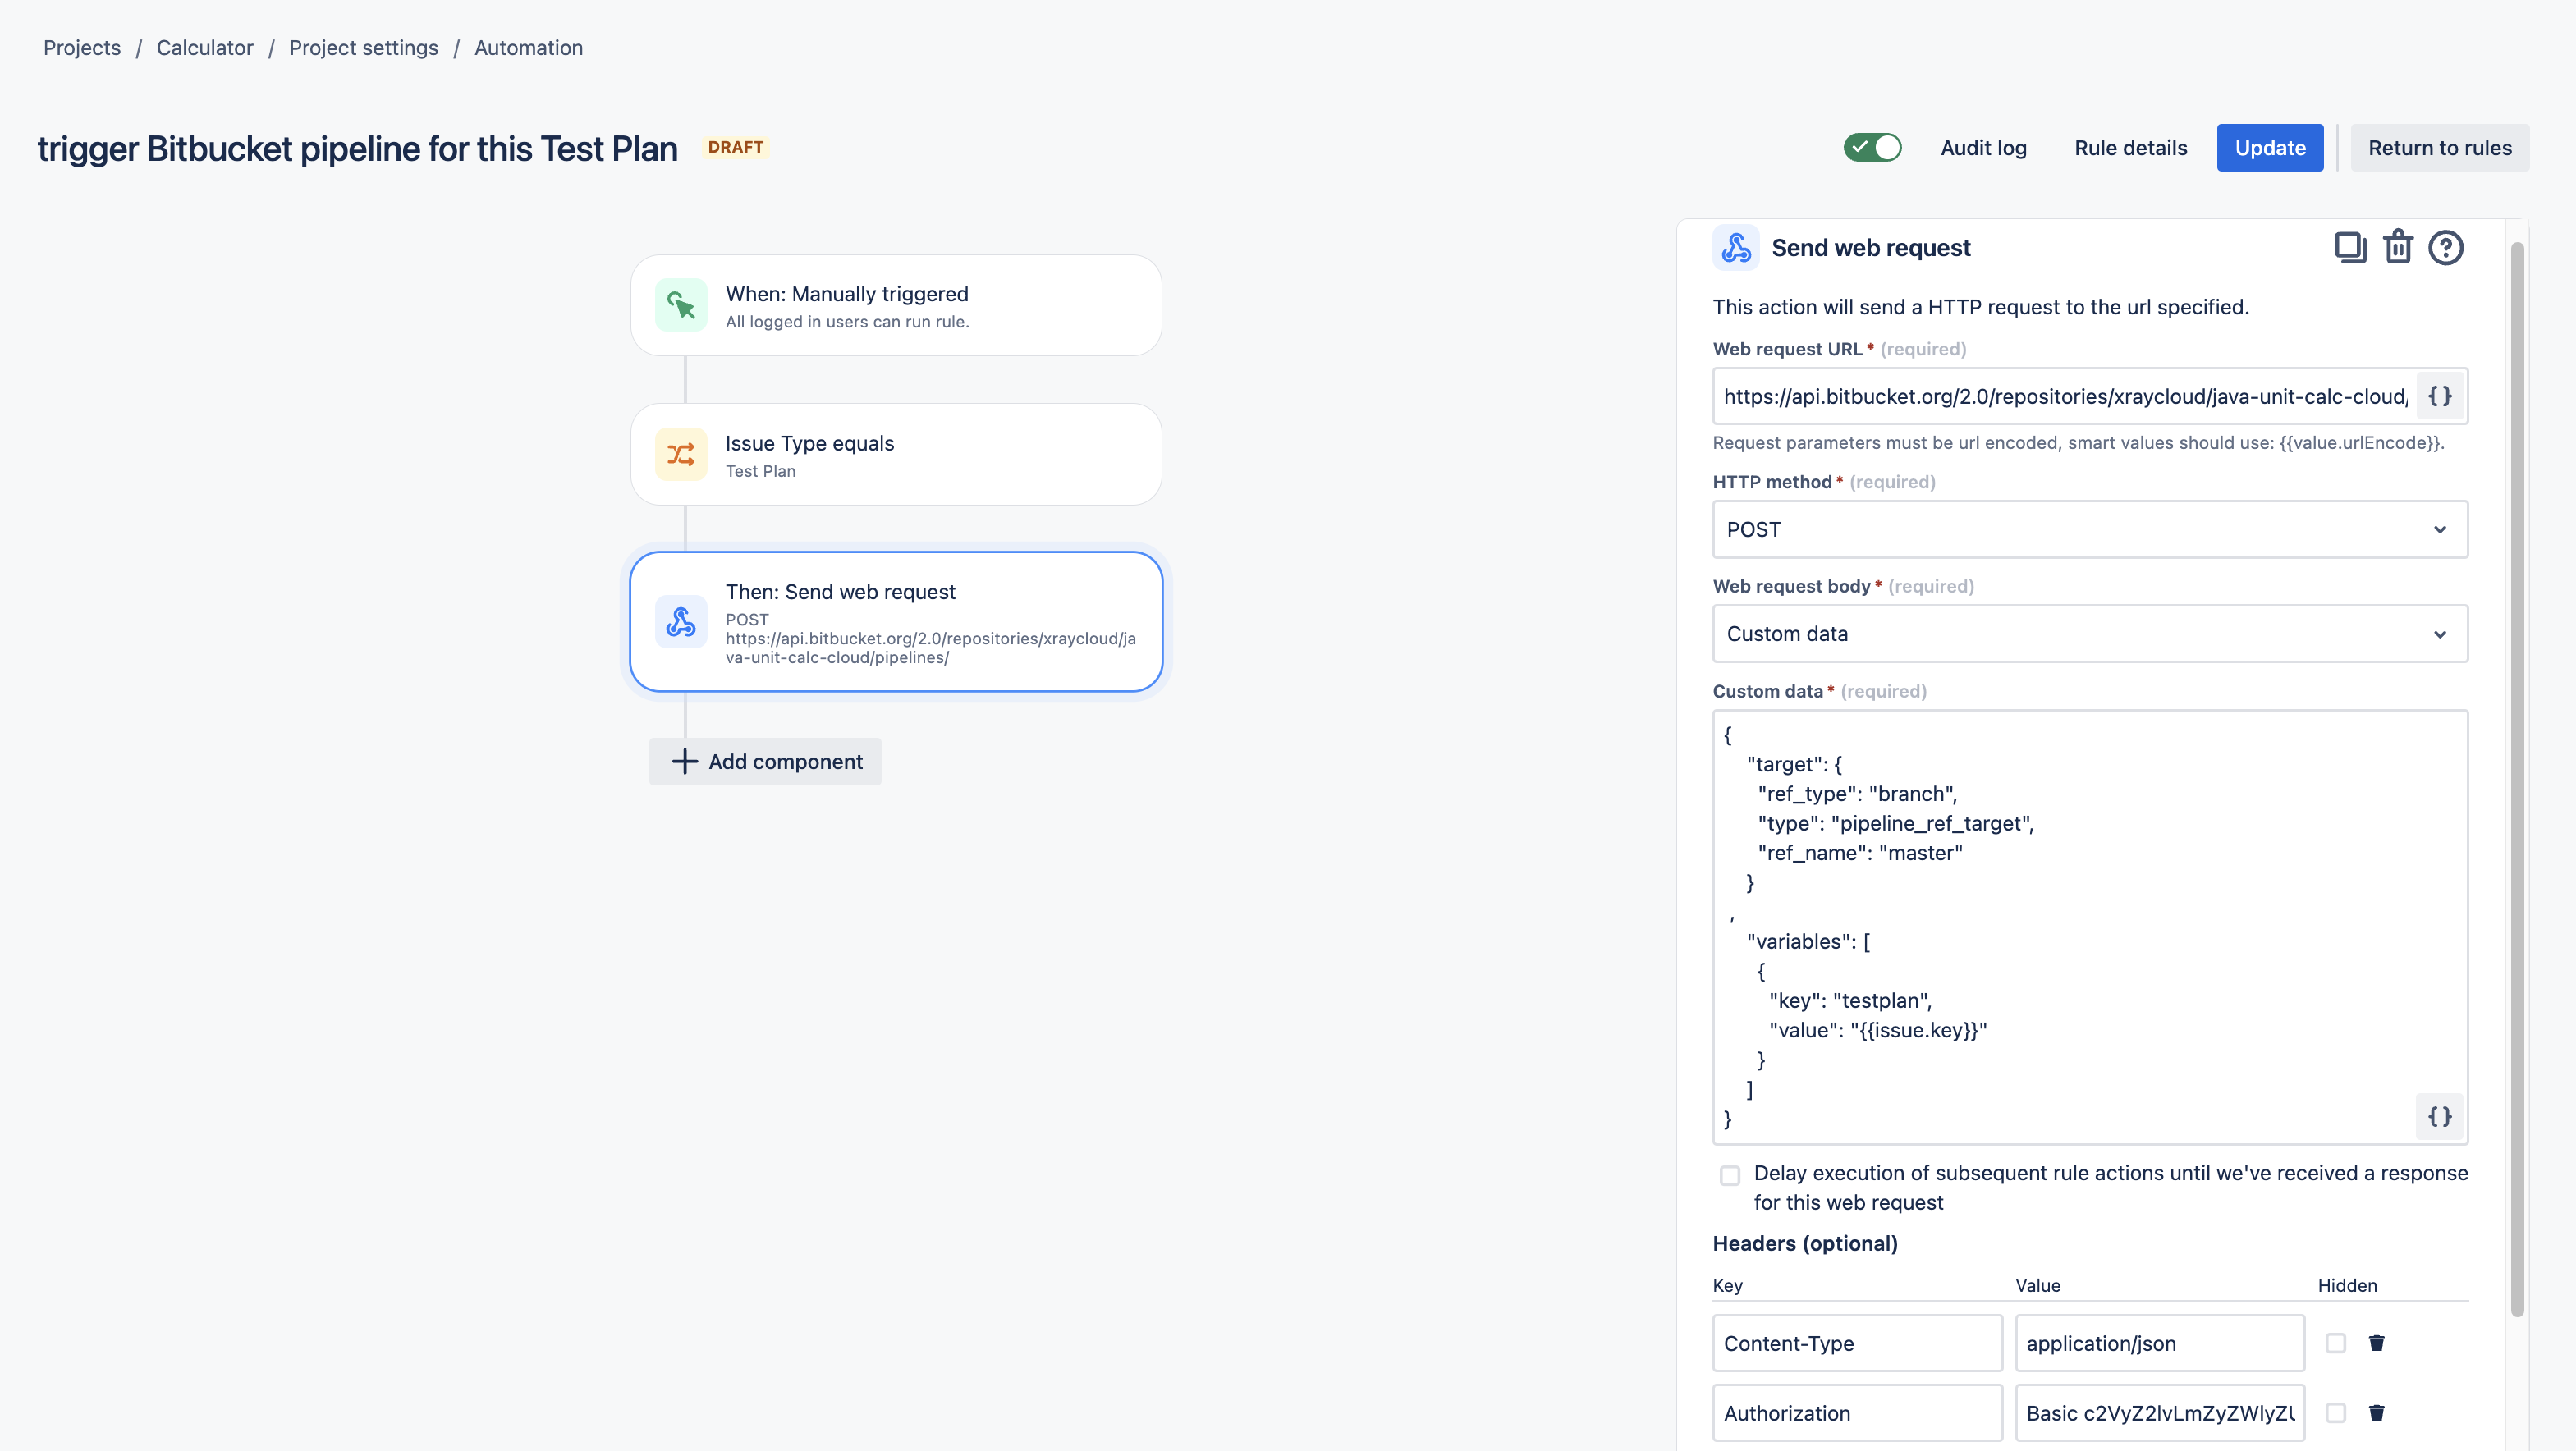Enable delay execution until response checkbox
The image size is (2576, 1451).
1730,1175
